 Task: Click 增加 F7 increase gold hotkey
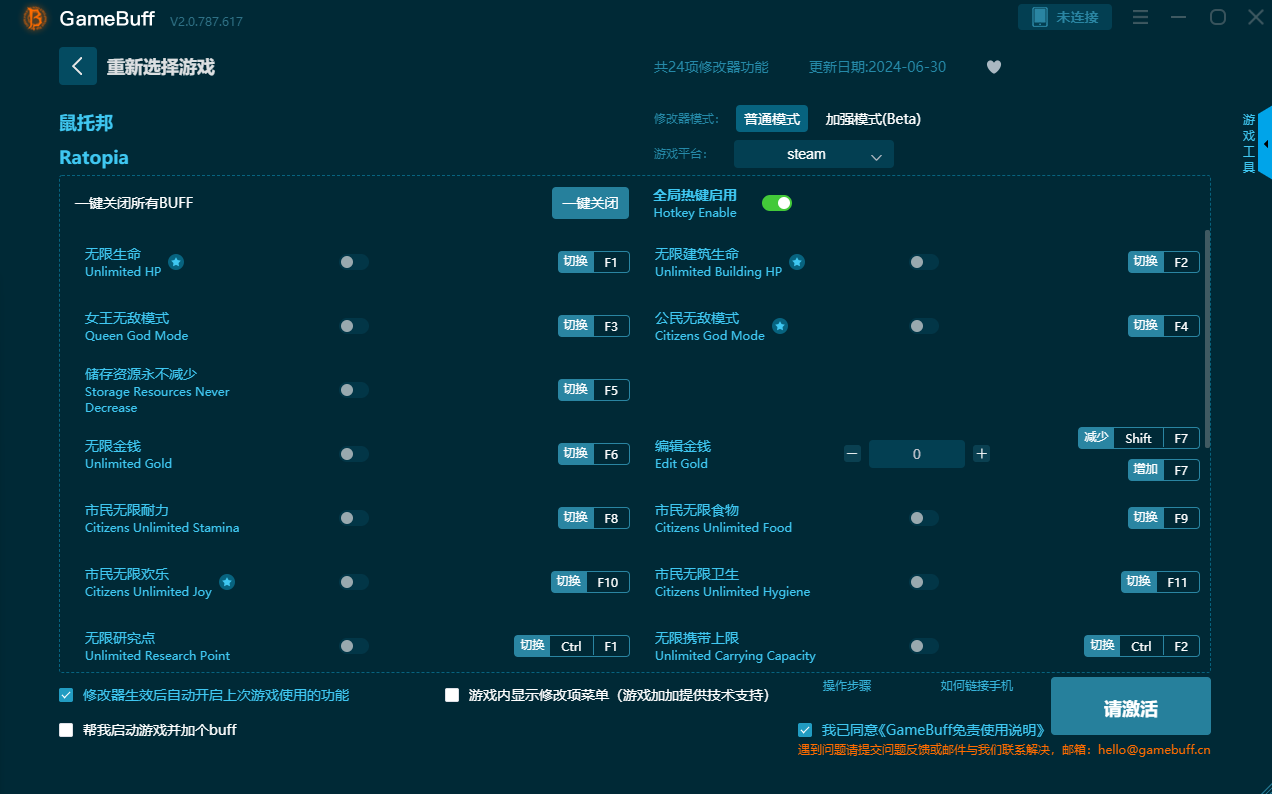point(1164,470)
